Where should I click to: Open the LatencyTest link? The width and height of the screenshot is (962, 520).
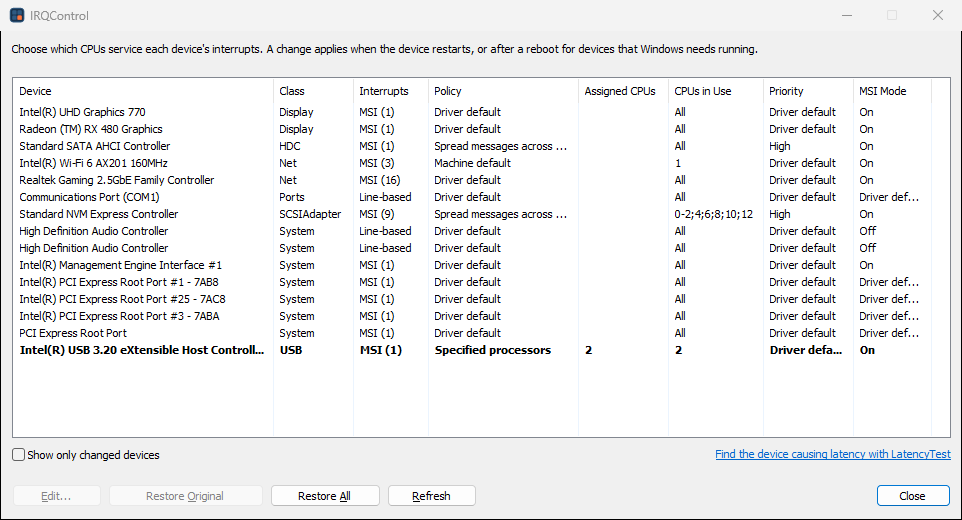833,454
